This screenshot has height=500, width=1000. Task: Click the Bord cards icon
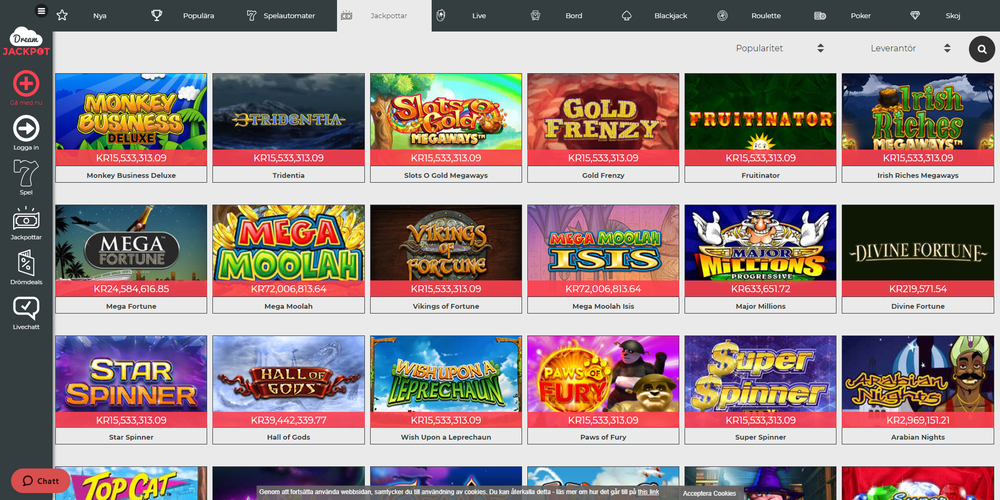click(x=535, y=15)
